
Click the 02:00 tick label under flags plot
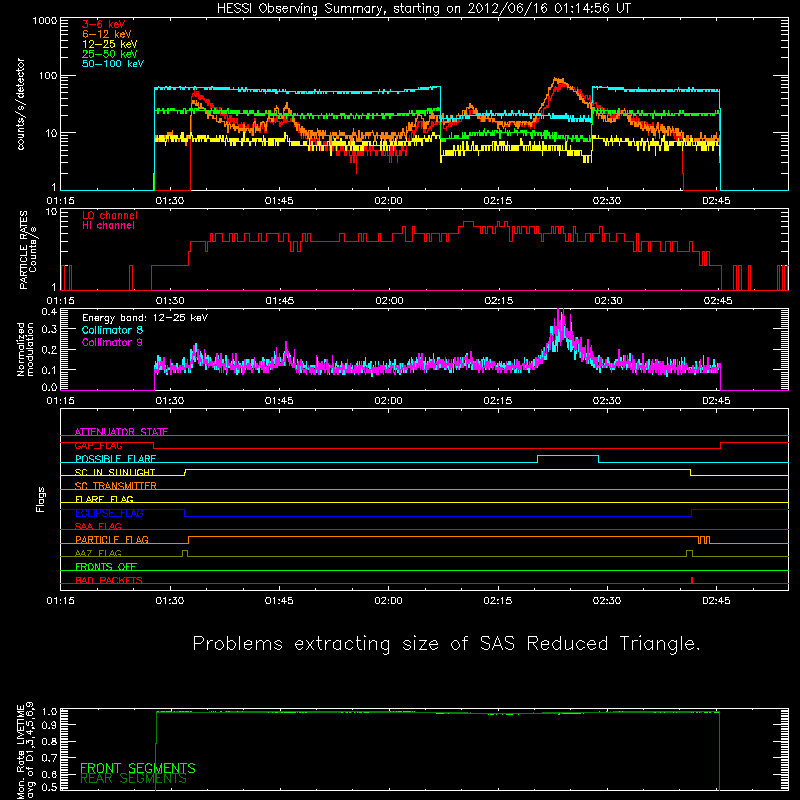pyautogui.click(x=388, y=601)
